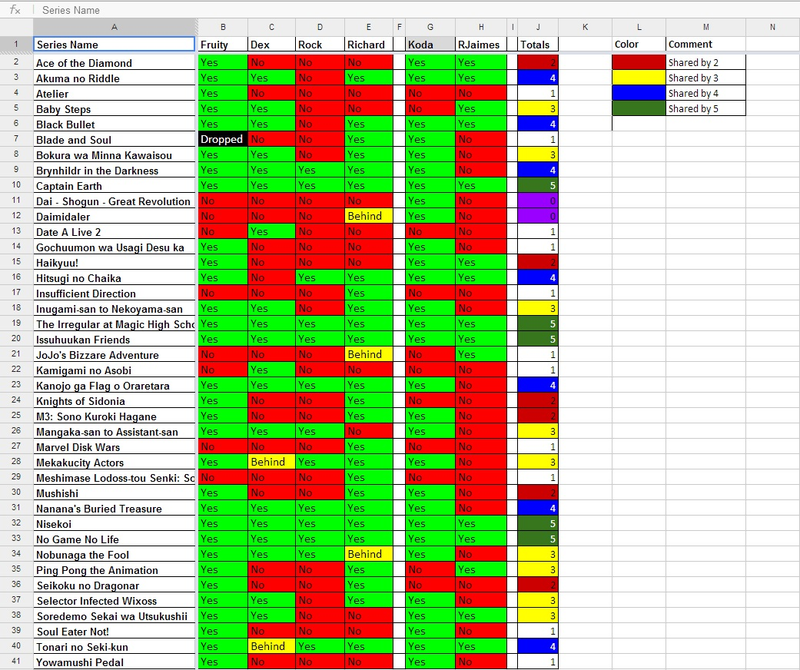Click Rock's Yes cell for Hitsugi no Chaika

[320, 277]
